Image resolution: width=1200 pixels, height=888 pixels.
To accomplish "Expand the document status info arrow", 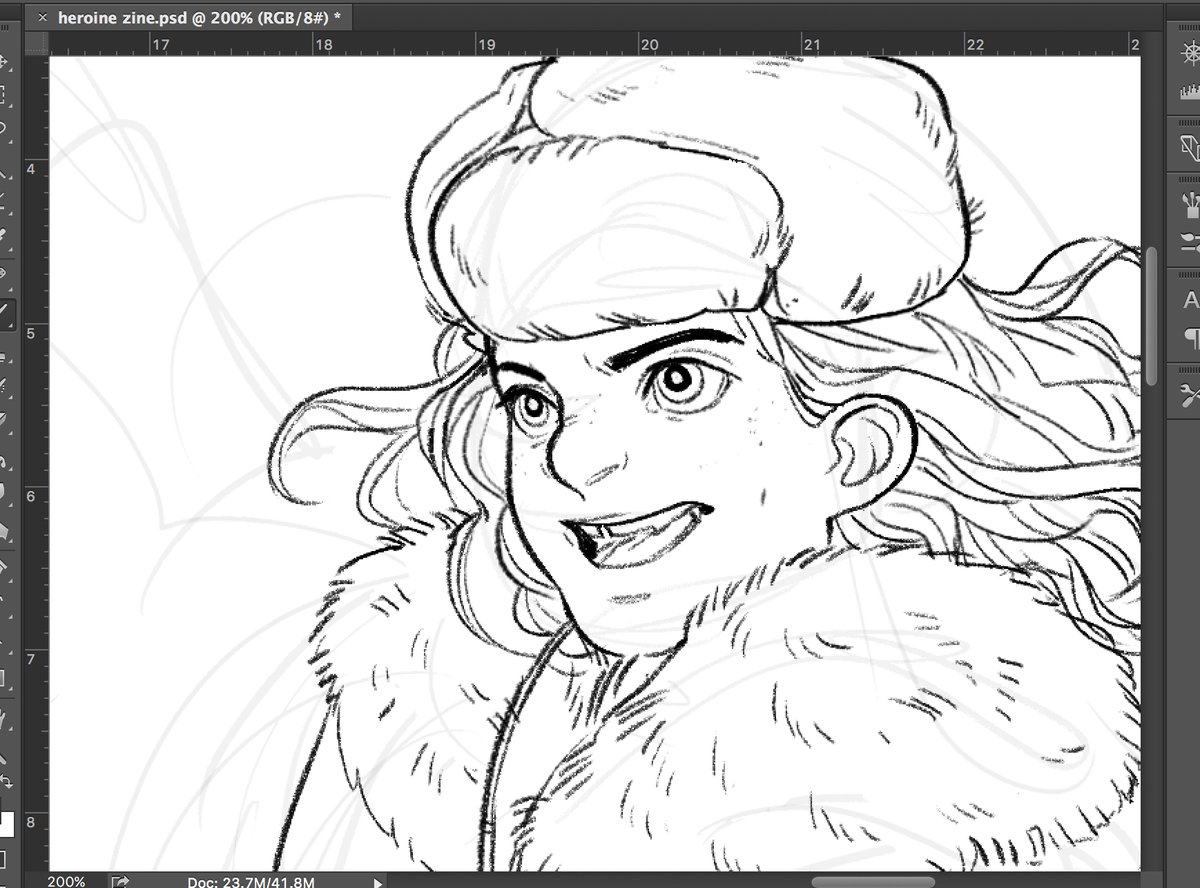I will 377,882.
